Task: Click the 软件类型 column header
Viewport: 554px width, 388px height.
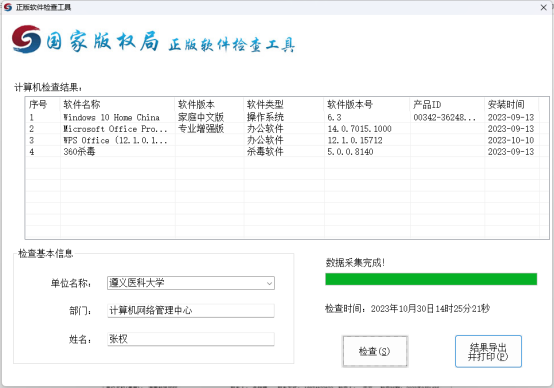Action: [284, 105]
